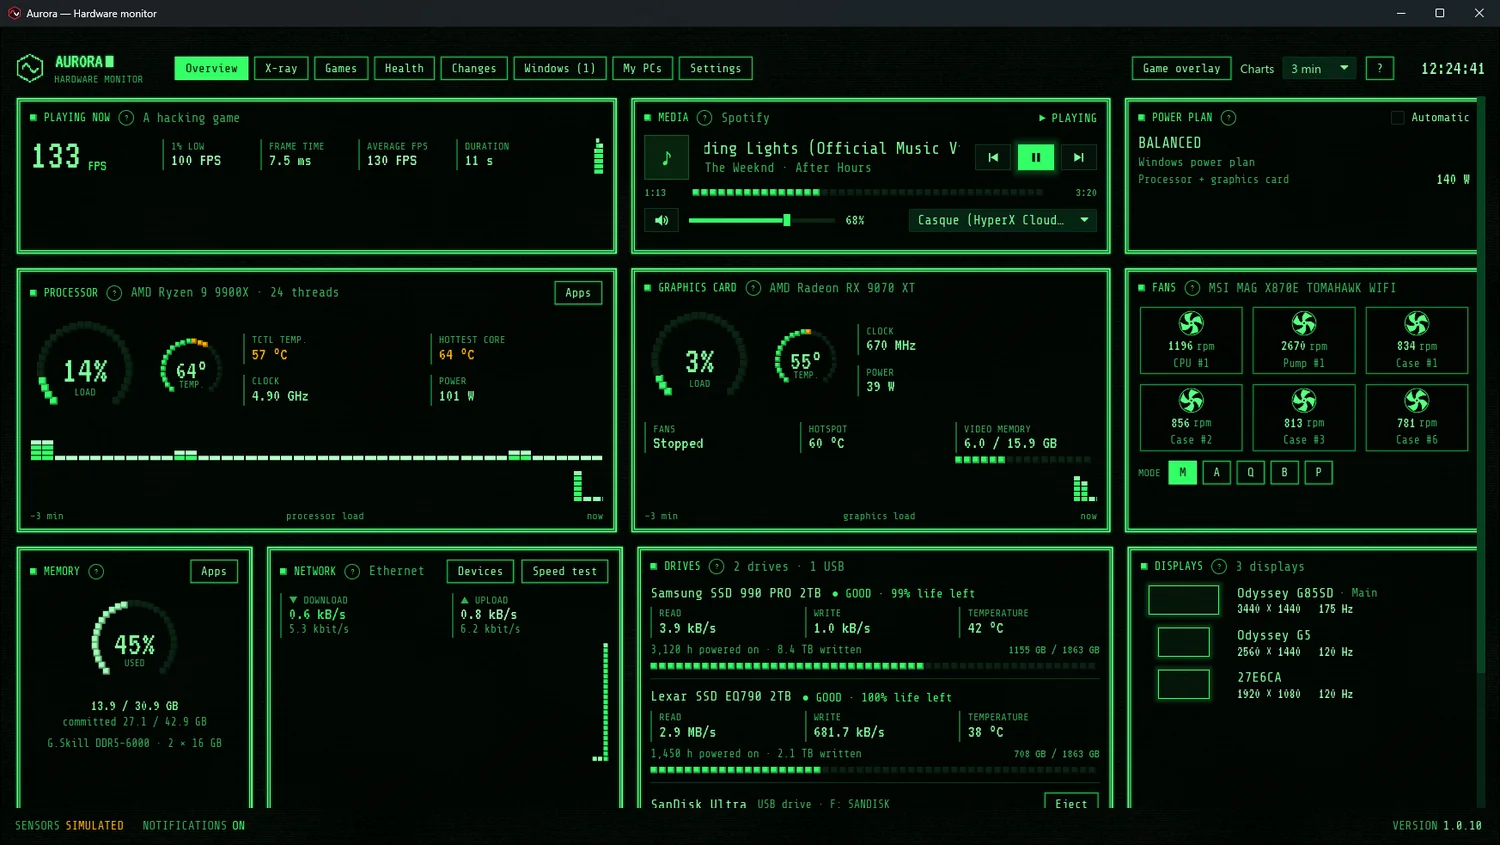1500x845 pixels.
Task: Set fan mode to B
Action: point(1285,472)
